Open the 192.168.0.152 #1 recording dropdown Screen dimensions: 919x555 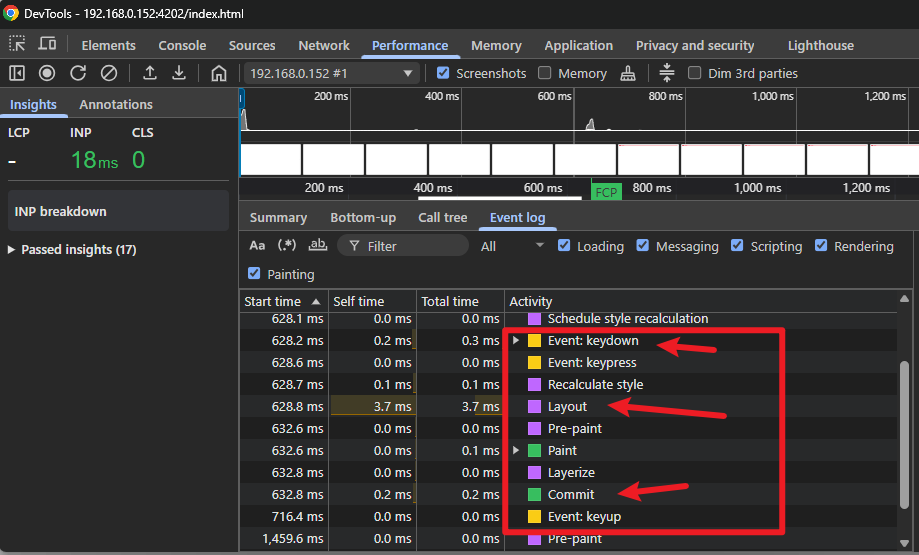tap(332, 73)
